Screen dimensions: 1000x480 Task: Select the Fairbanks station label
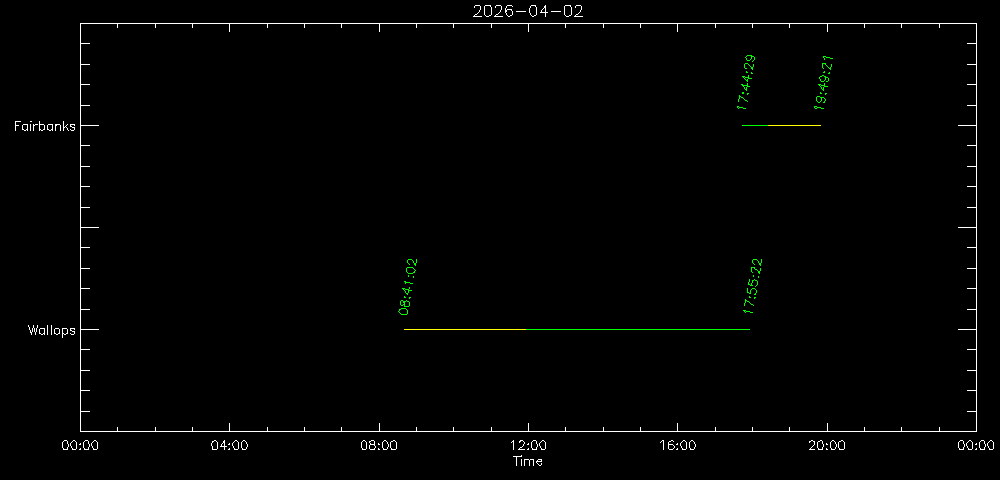(44, 126)
